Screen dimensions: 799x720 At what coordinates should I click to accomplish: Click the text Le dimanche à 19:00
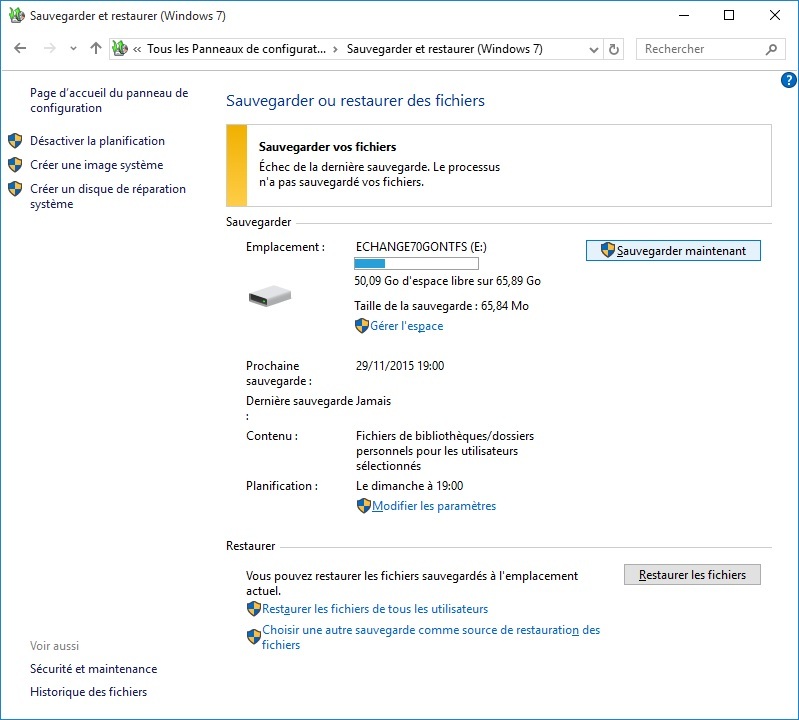click(x=410, y=486)
